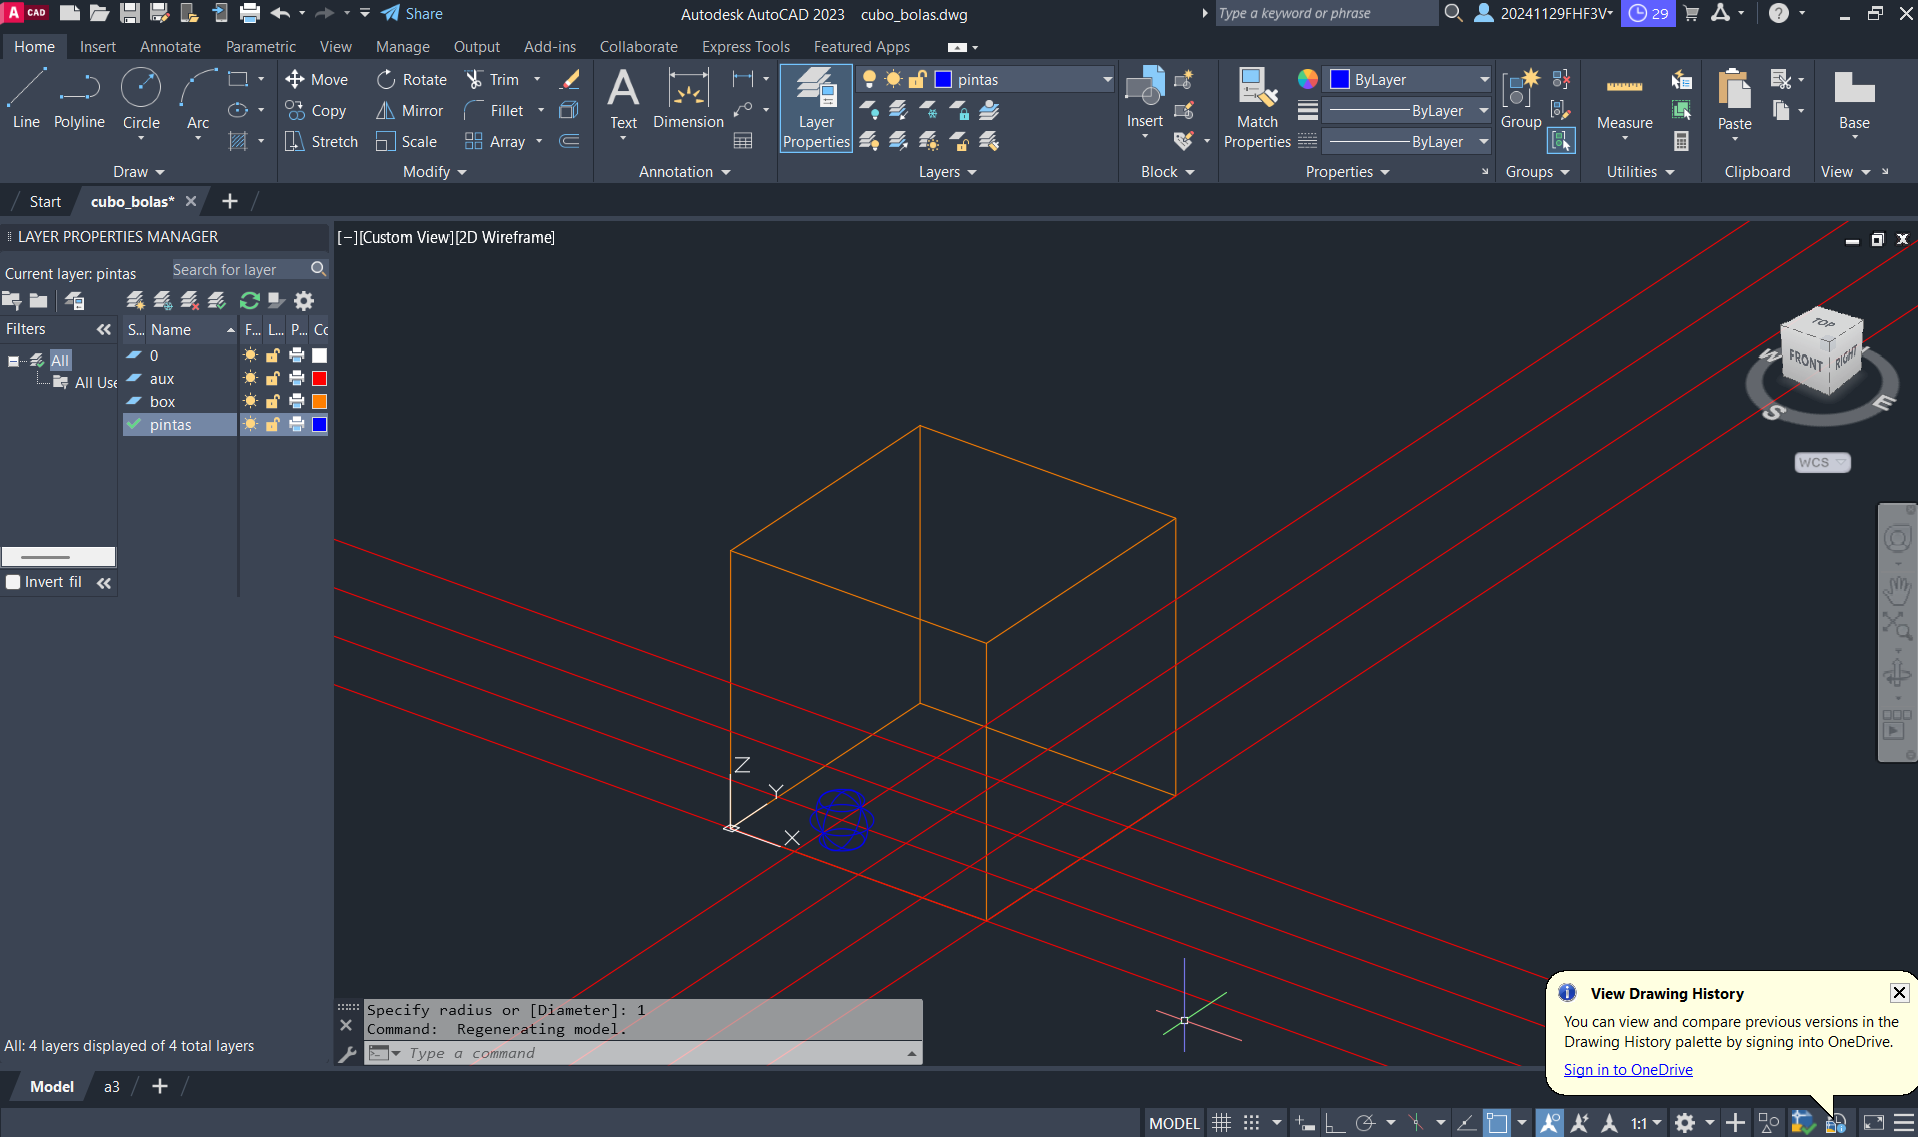Screen dimensions: 1918x1137
Task: Toggle freeze on the aux layer
Action: (x=250, y=379)
